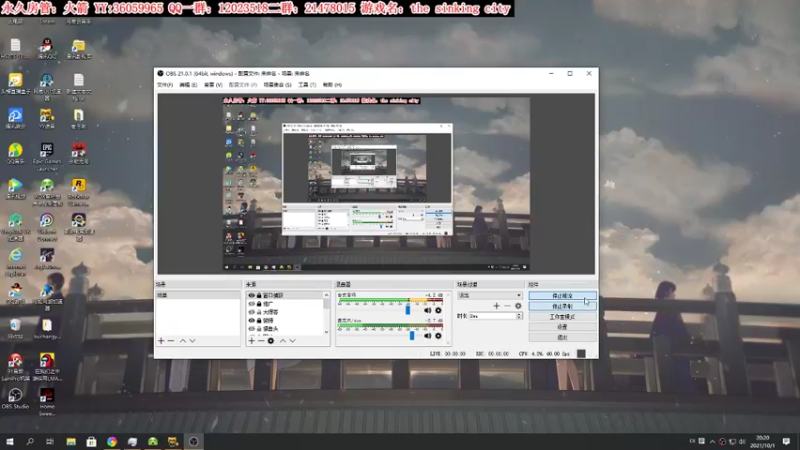Open the Windows Start menu
Viewport: 800px width, 450px height.
click(10, 441)
